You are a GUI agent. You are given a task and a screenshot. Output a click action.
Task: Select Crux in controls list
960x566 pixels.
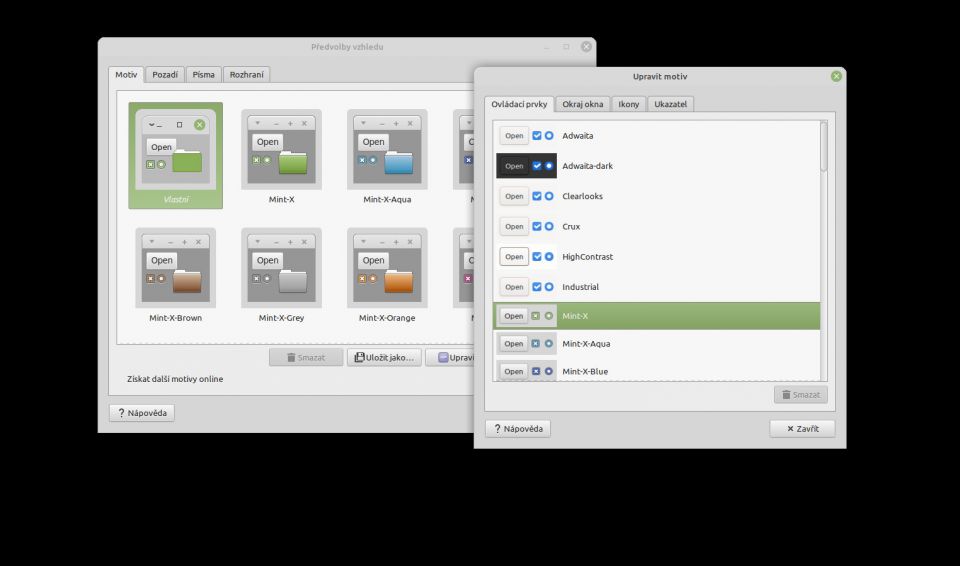(x=657, y=227)
